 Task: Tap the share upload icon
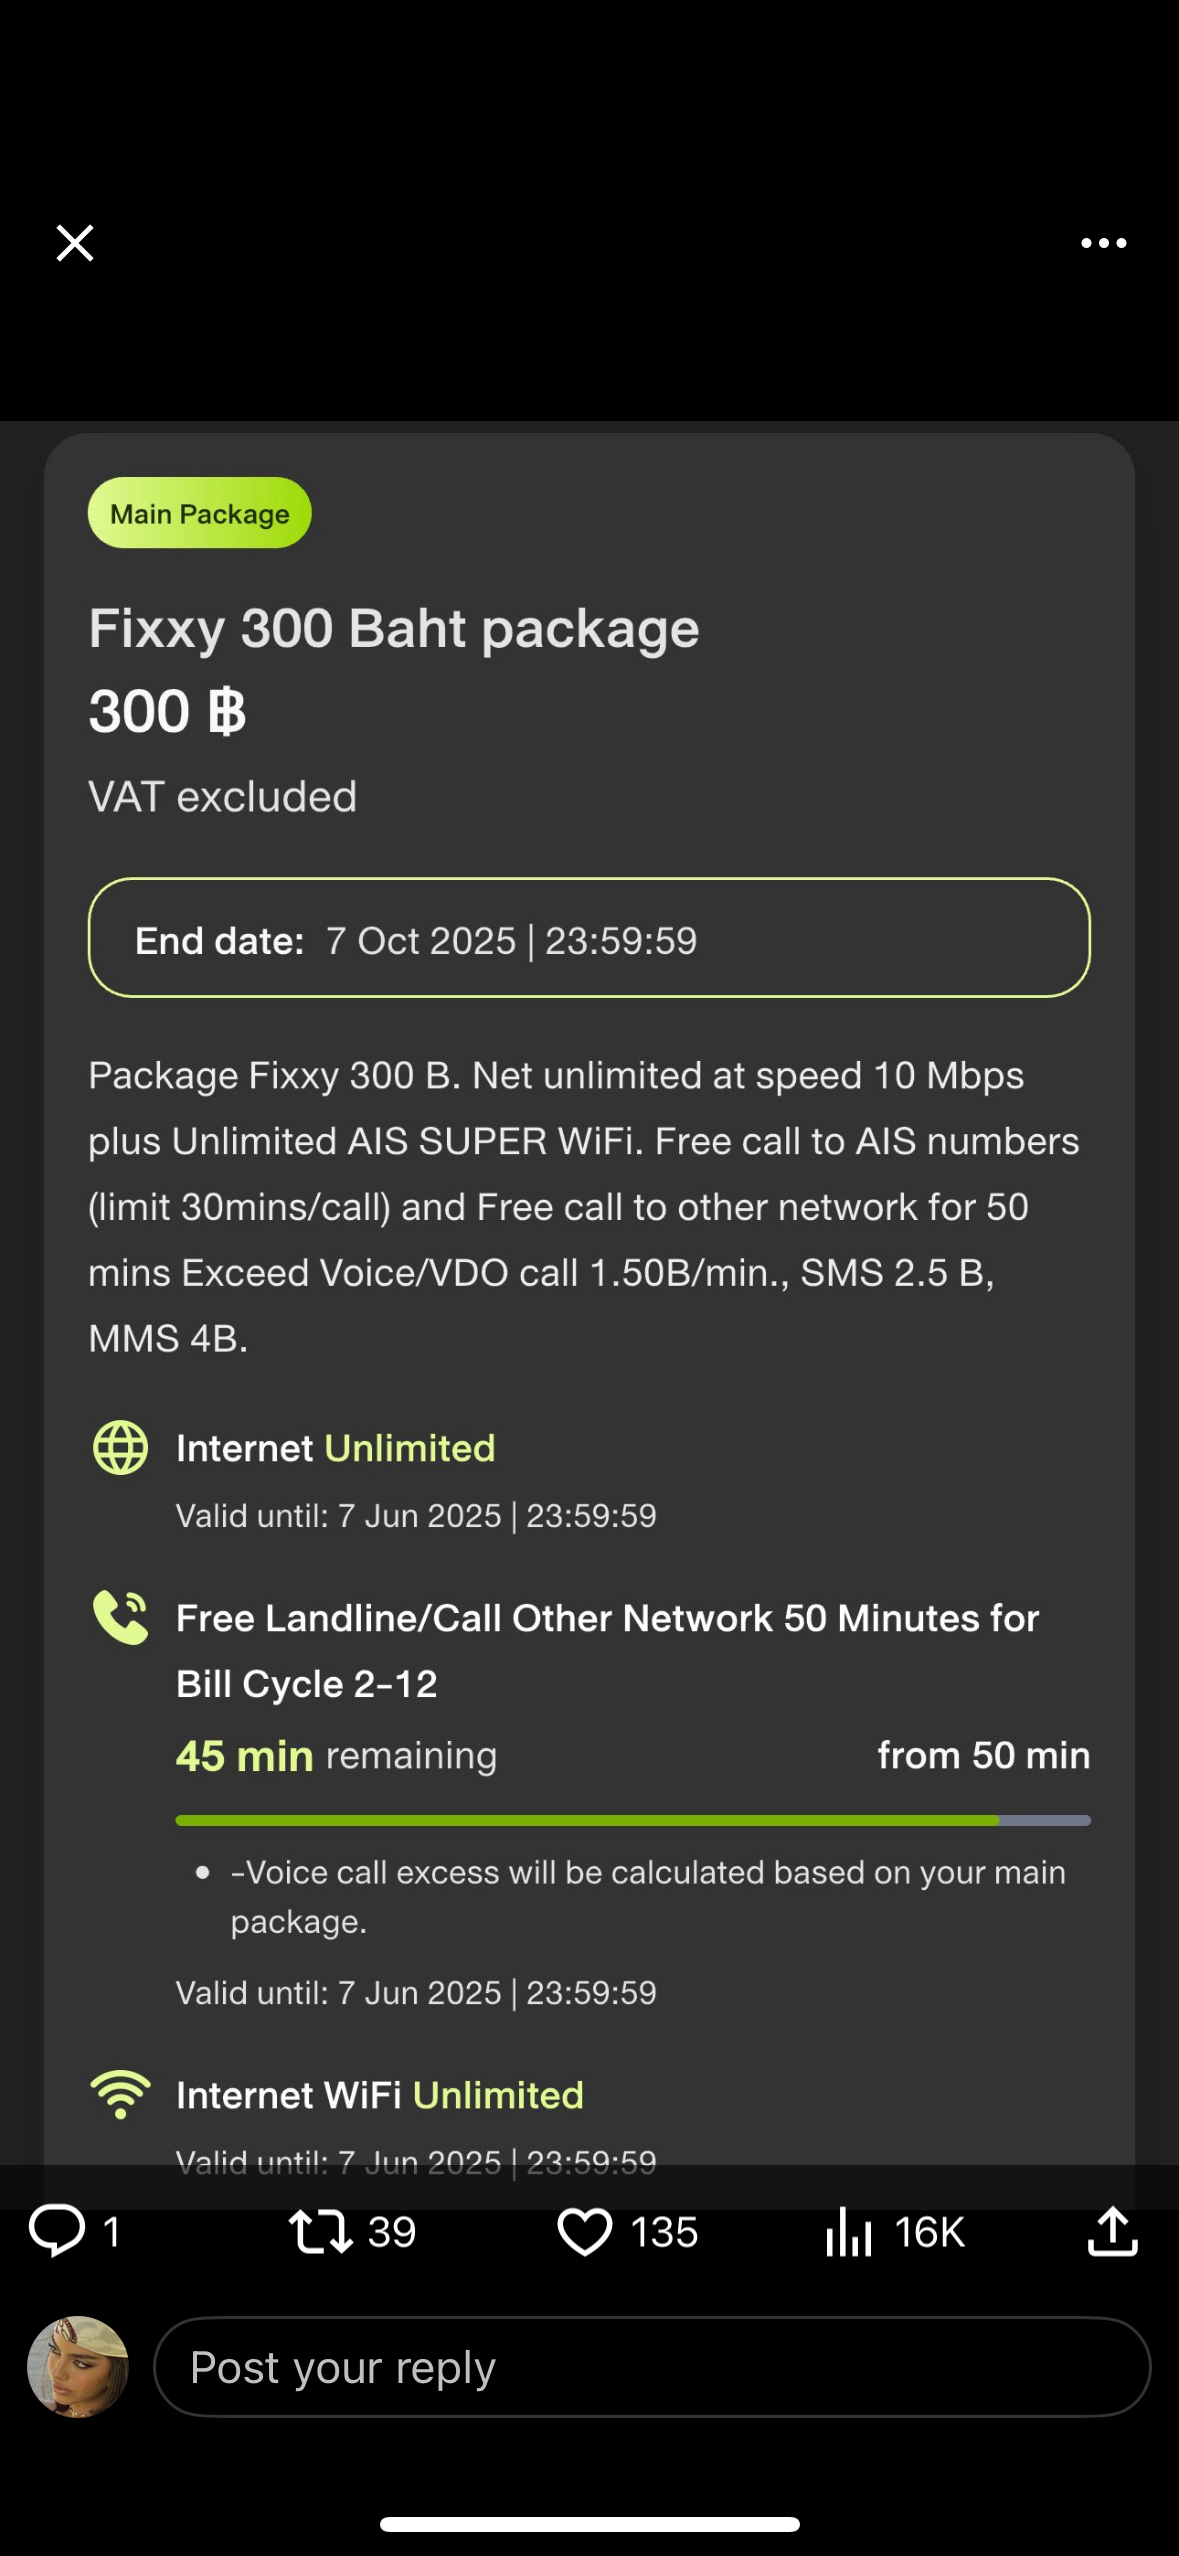(x=1112, y=2232)
